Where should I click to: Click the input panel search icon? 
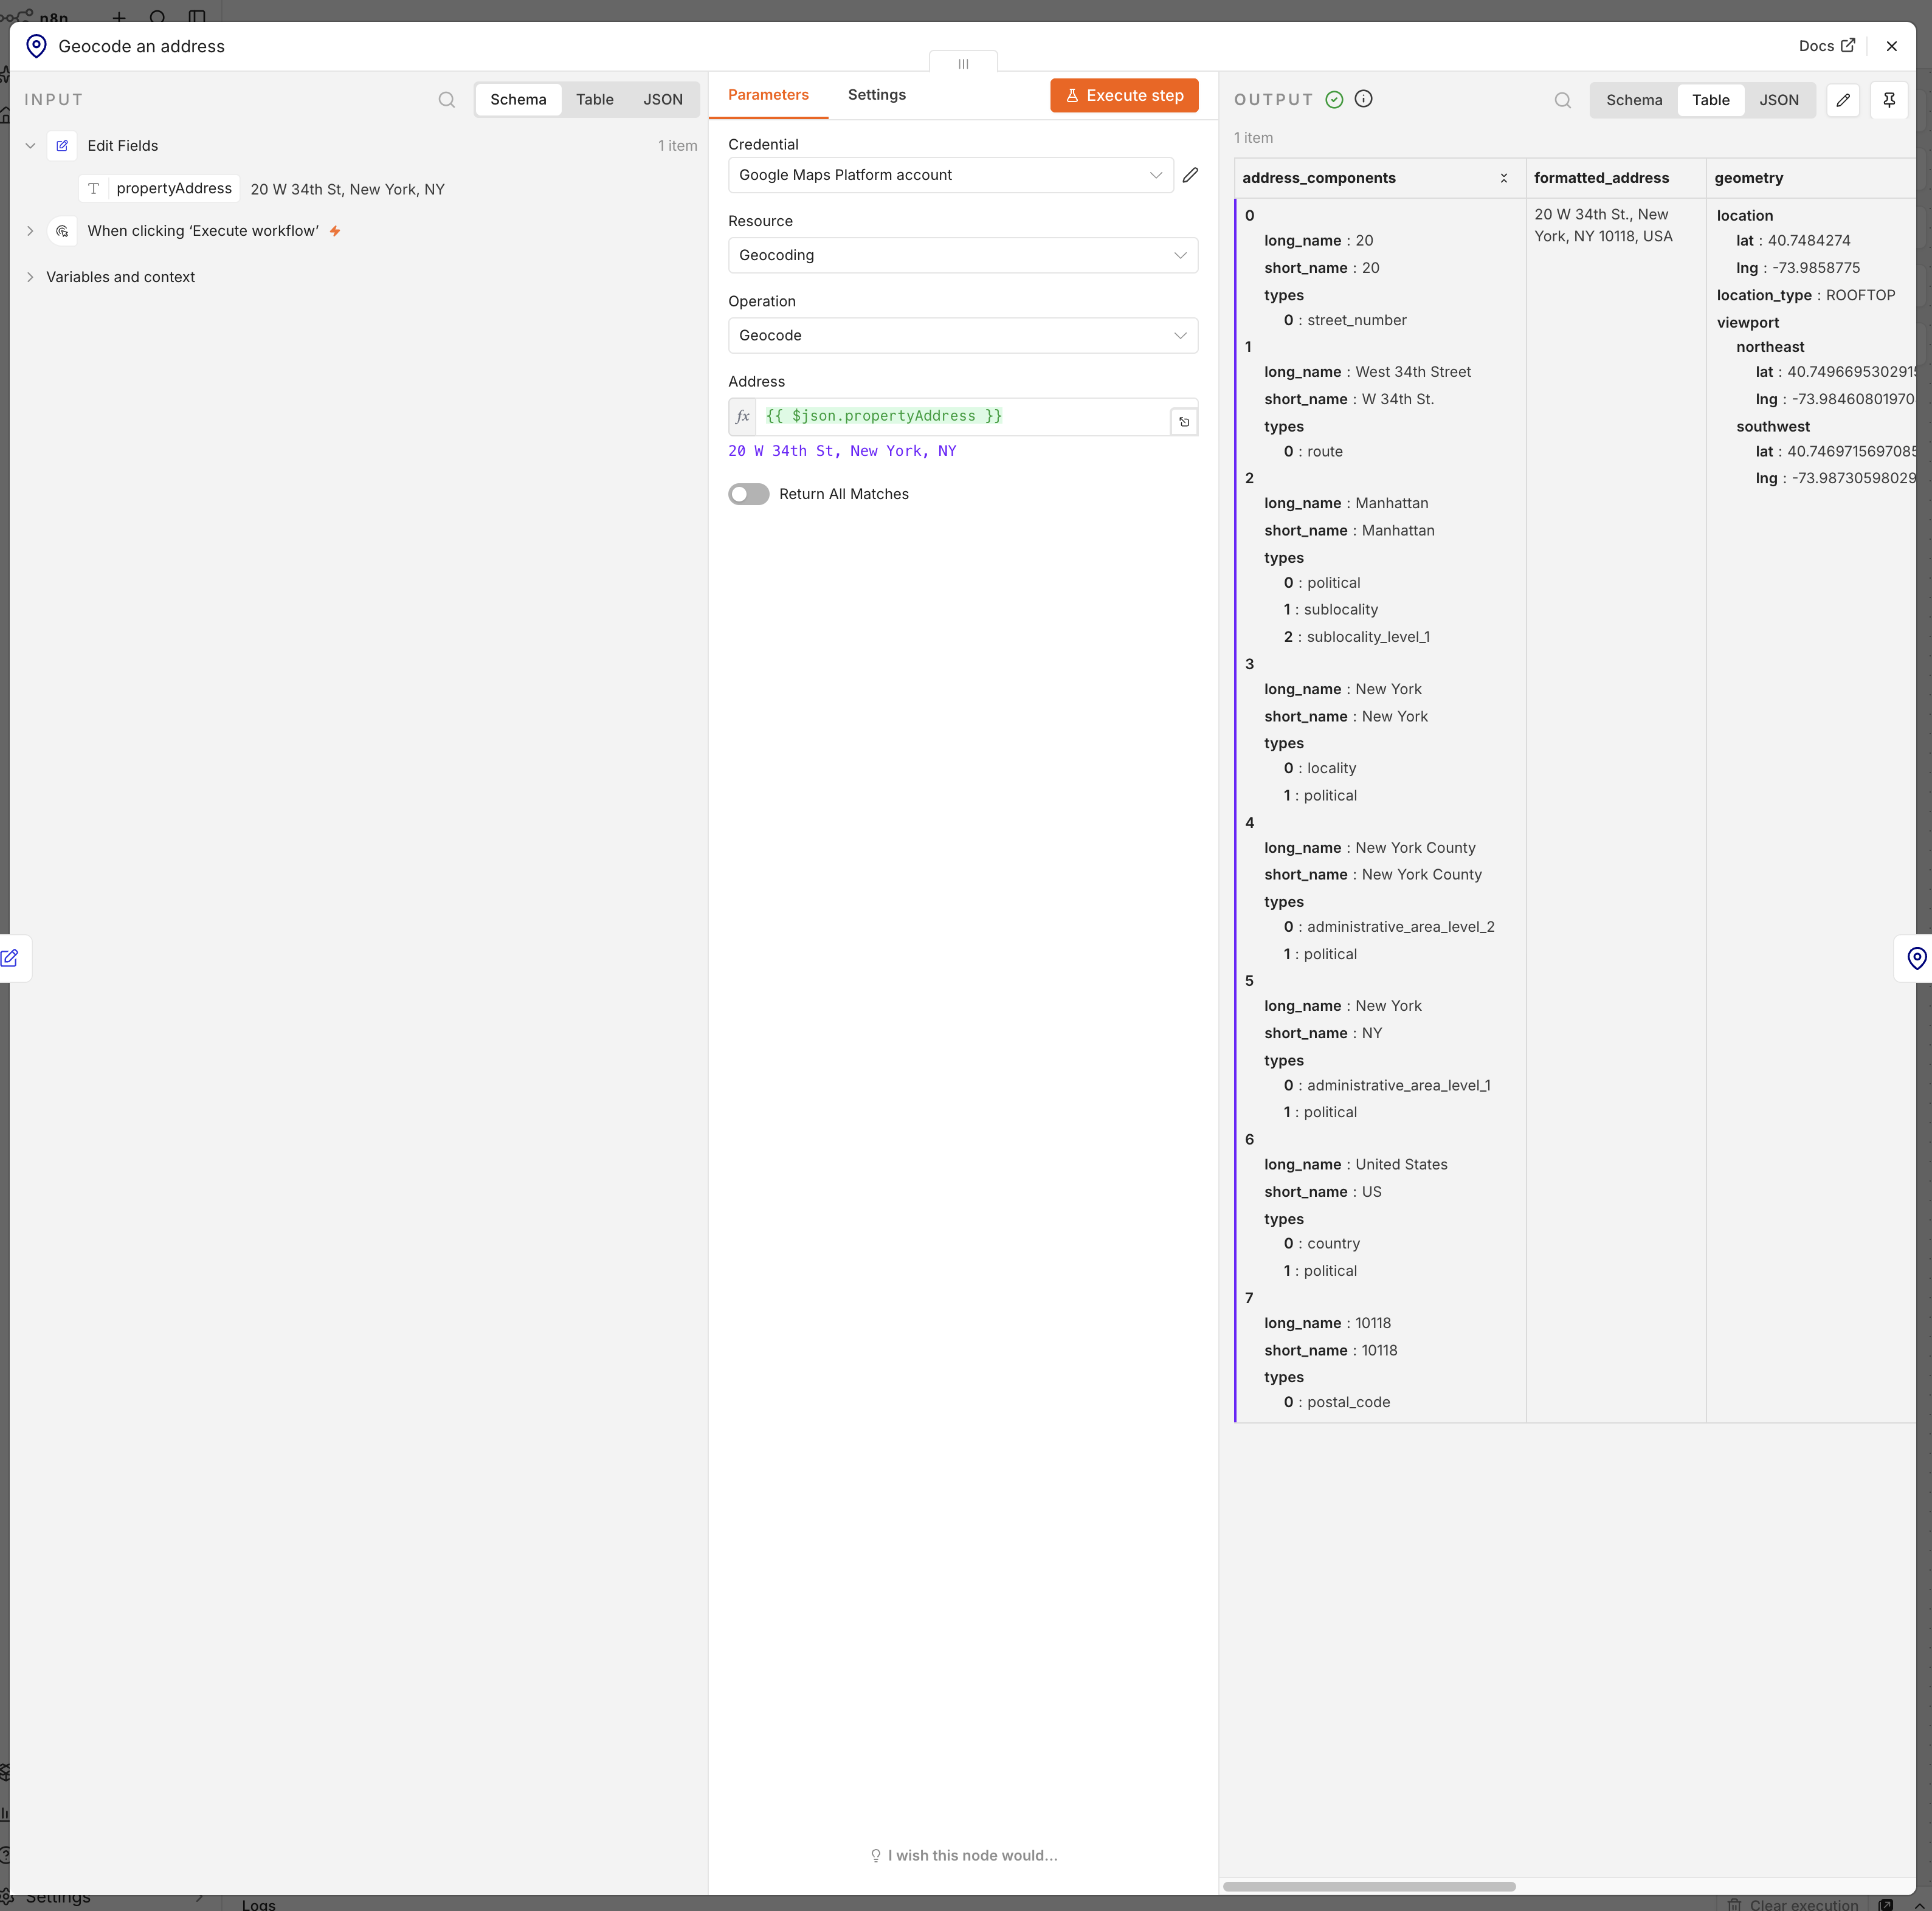tap(446, 100)
